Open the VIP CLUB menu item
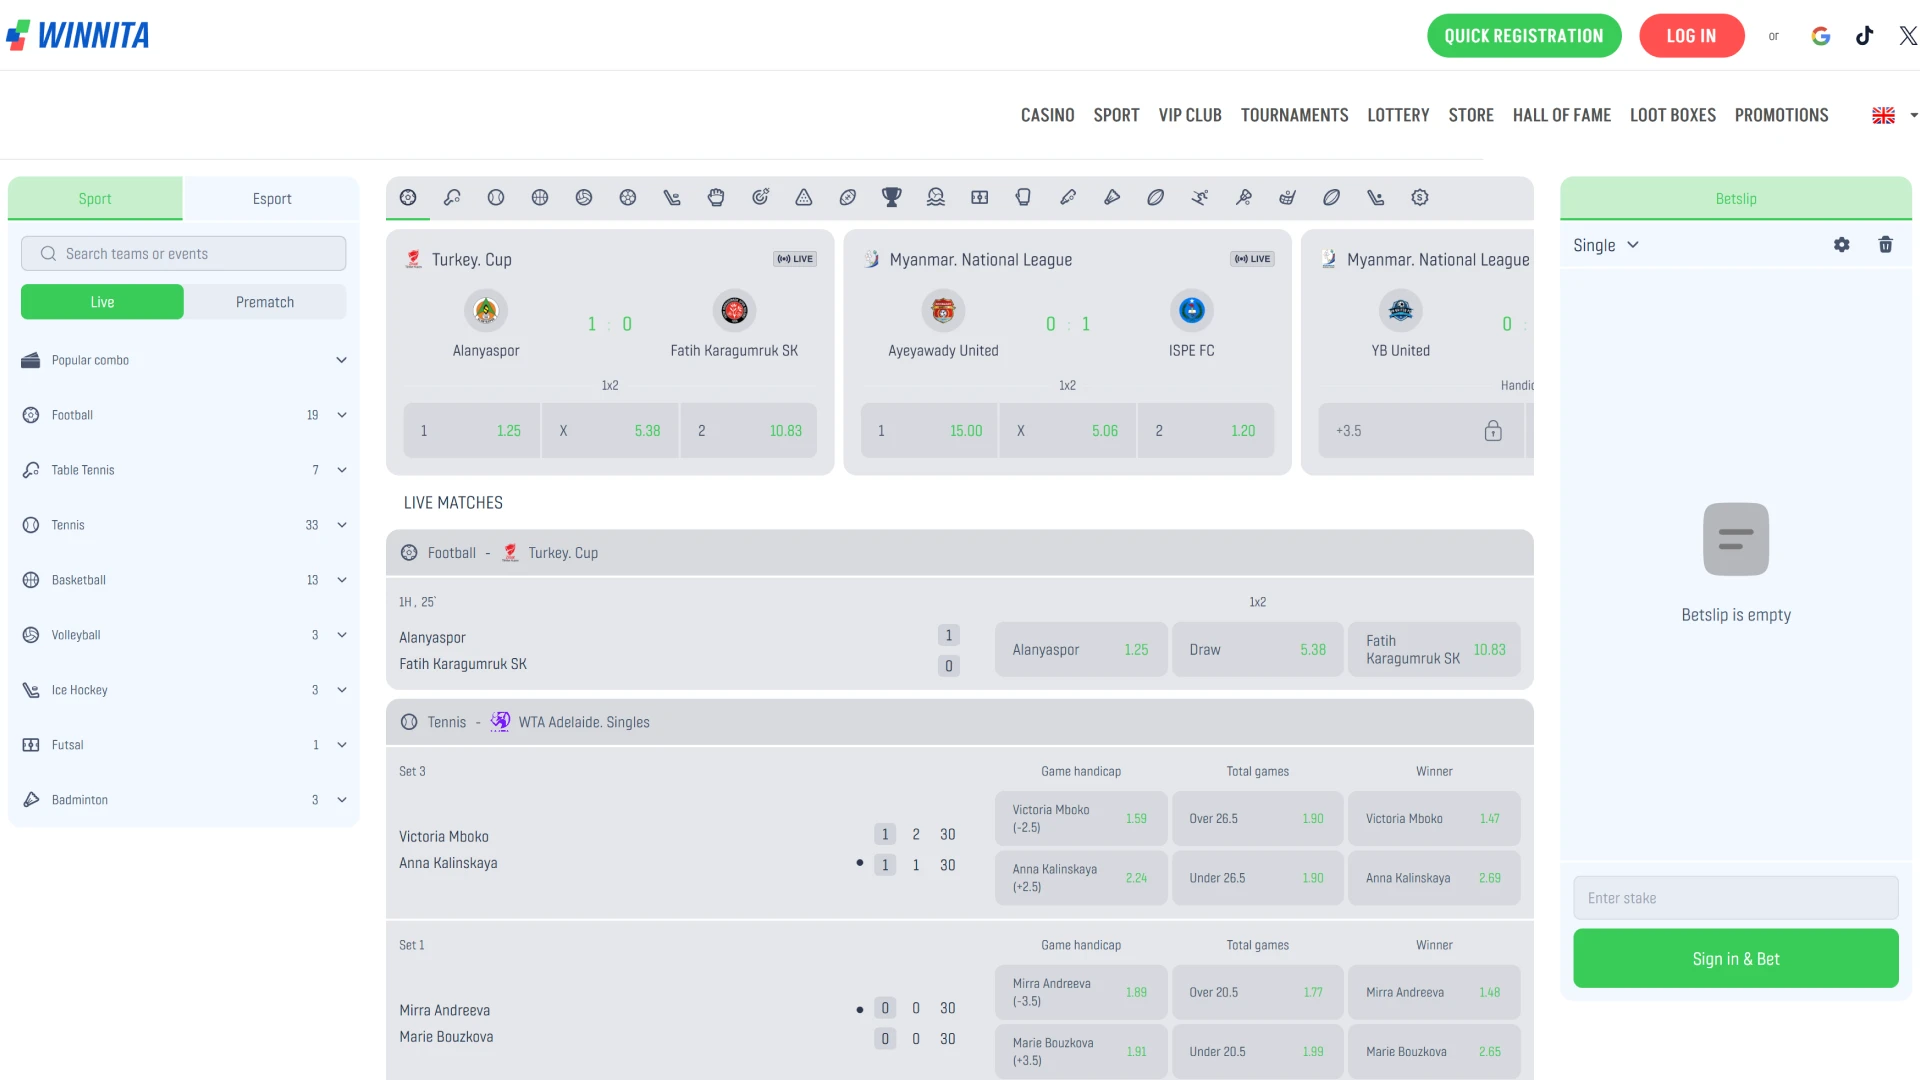This screenshot has height=1080, width=1920. (1190, 115)
